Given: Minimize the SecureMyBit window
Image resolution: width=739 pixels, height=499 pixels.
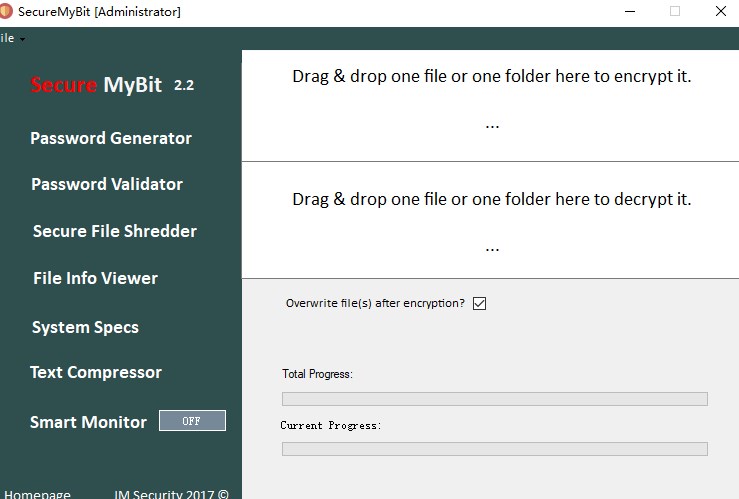Looking at the screenshot, I should tap(629, 11).
